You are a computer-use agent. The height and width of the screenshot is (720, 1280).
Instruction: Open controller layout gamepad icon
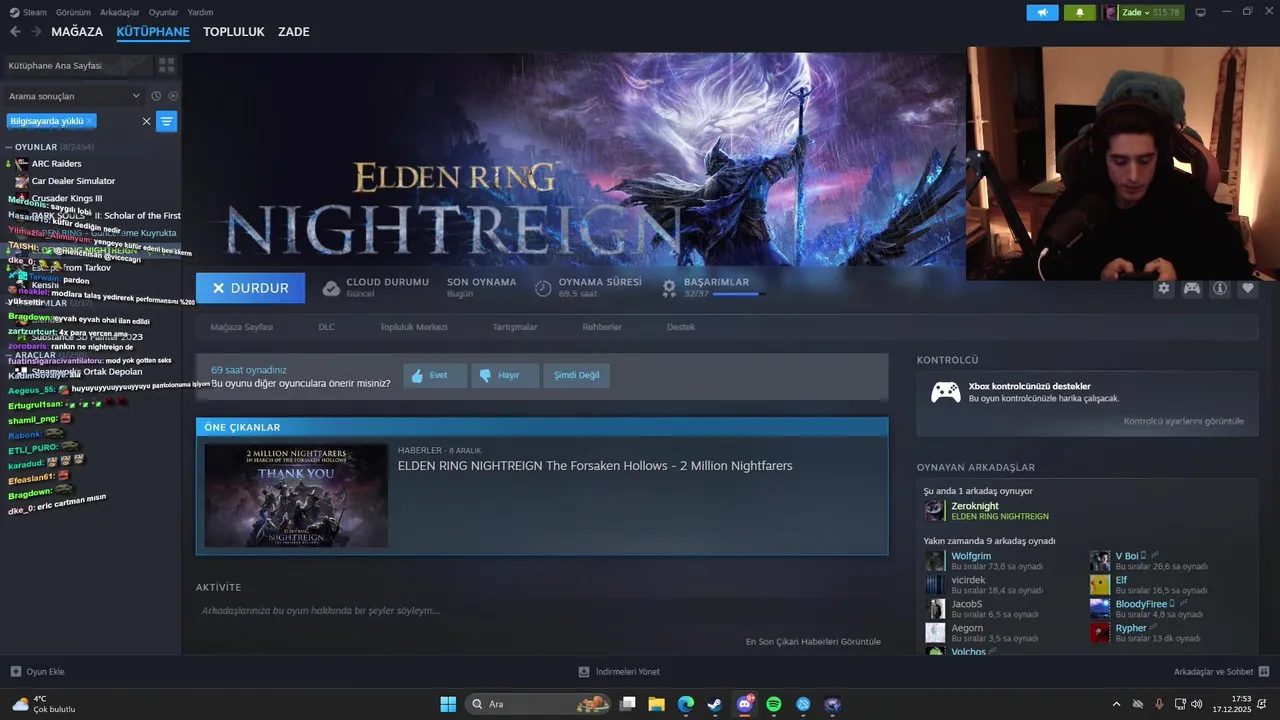coord(1192,288)
